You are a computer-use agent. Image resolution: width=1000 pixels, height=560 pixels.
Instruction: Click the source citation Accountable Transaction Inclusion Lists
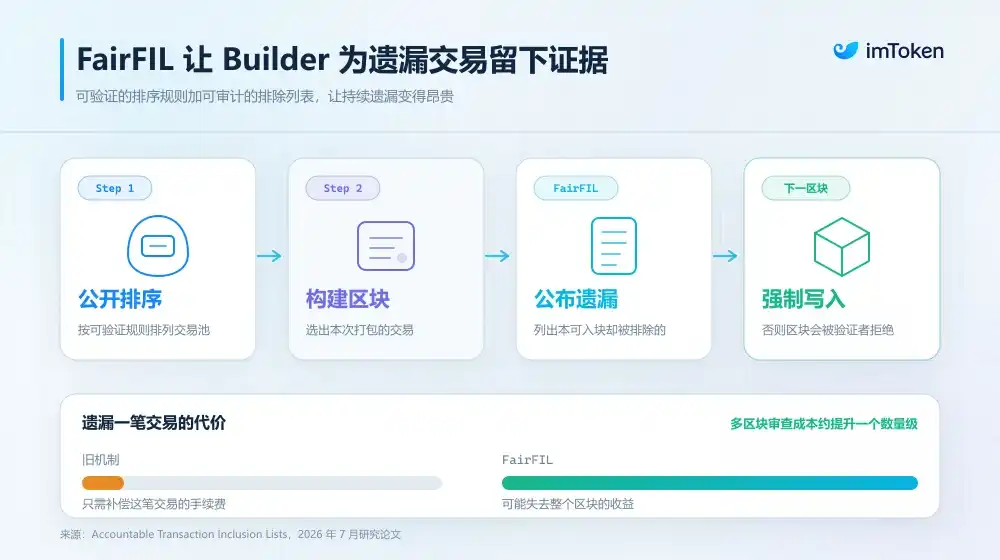click(230, 534)
